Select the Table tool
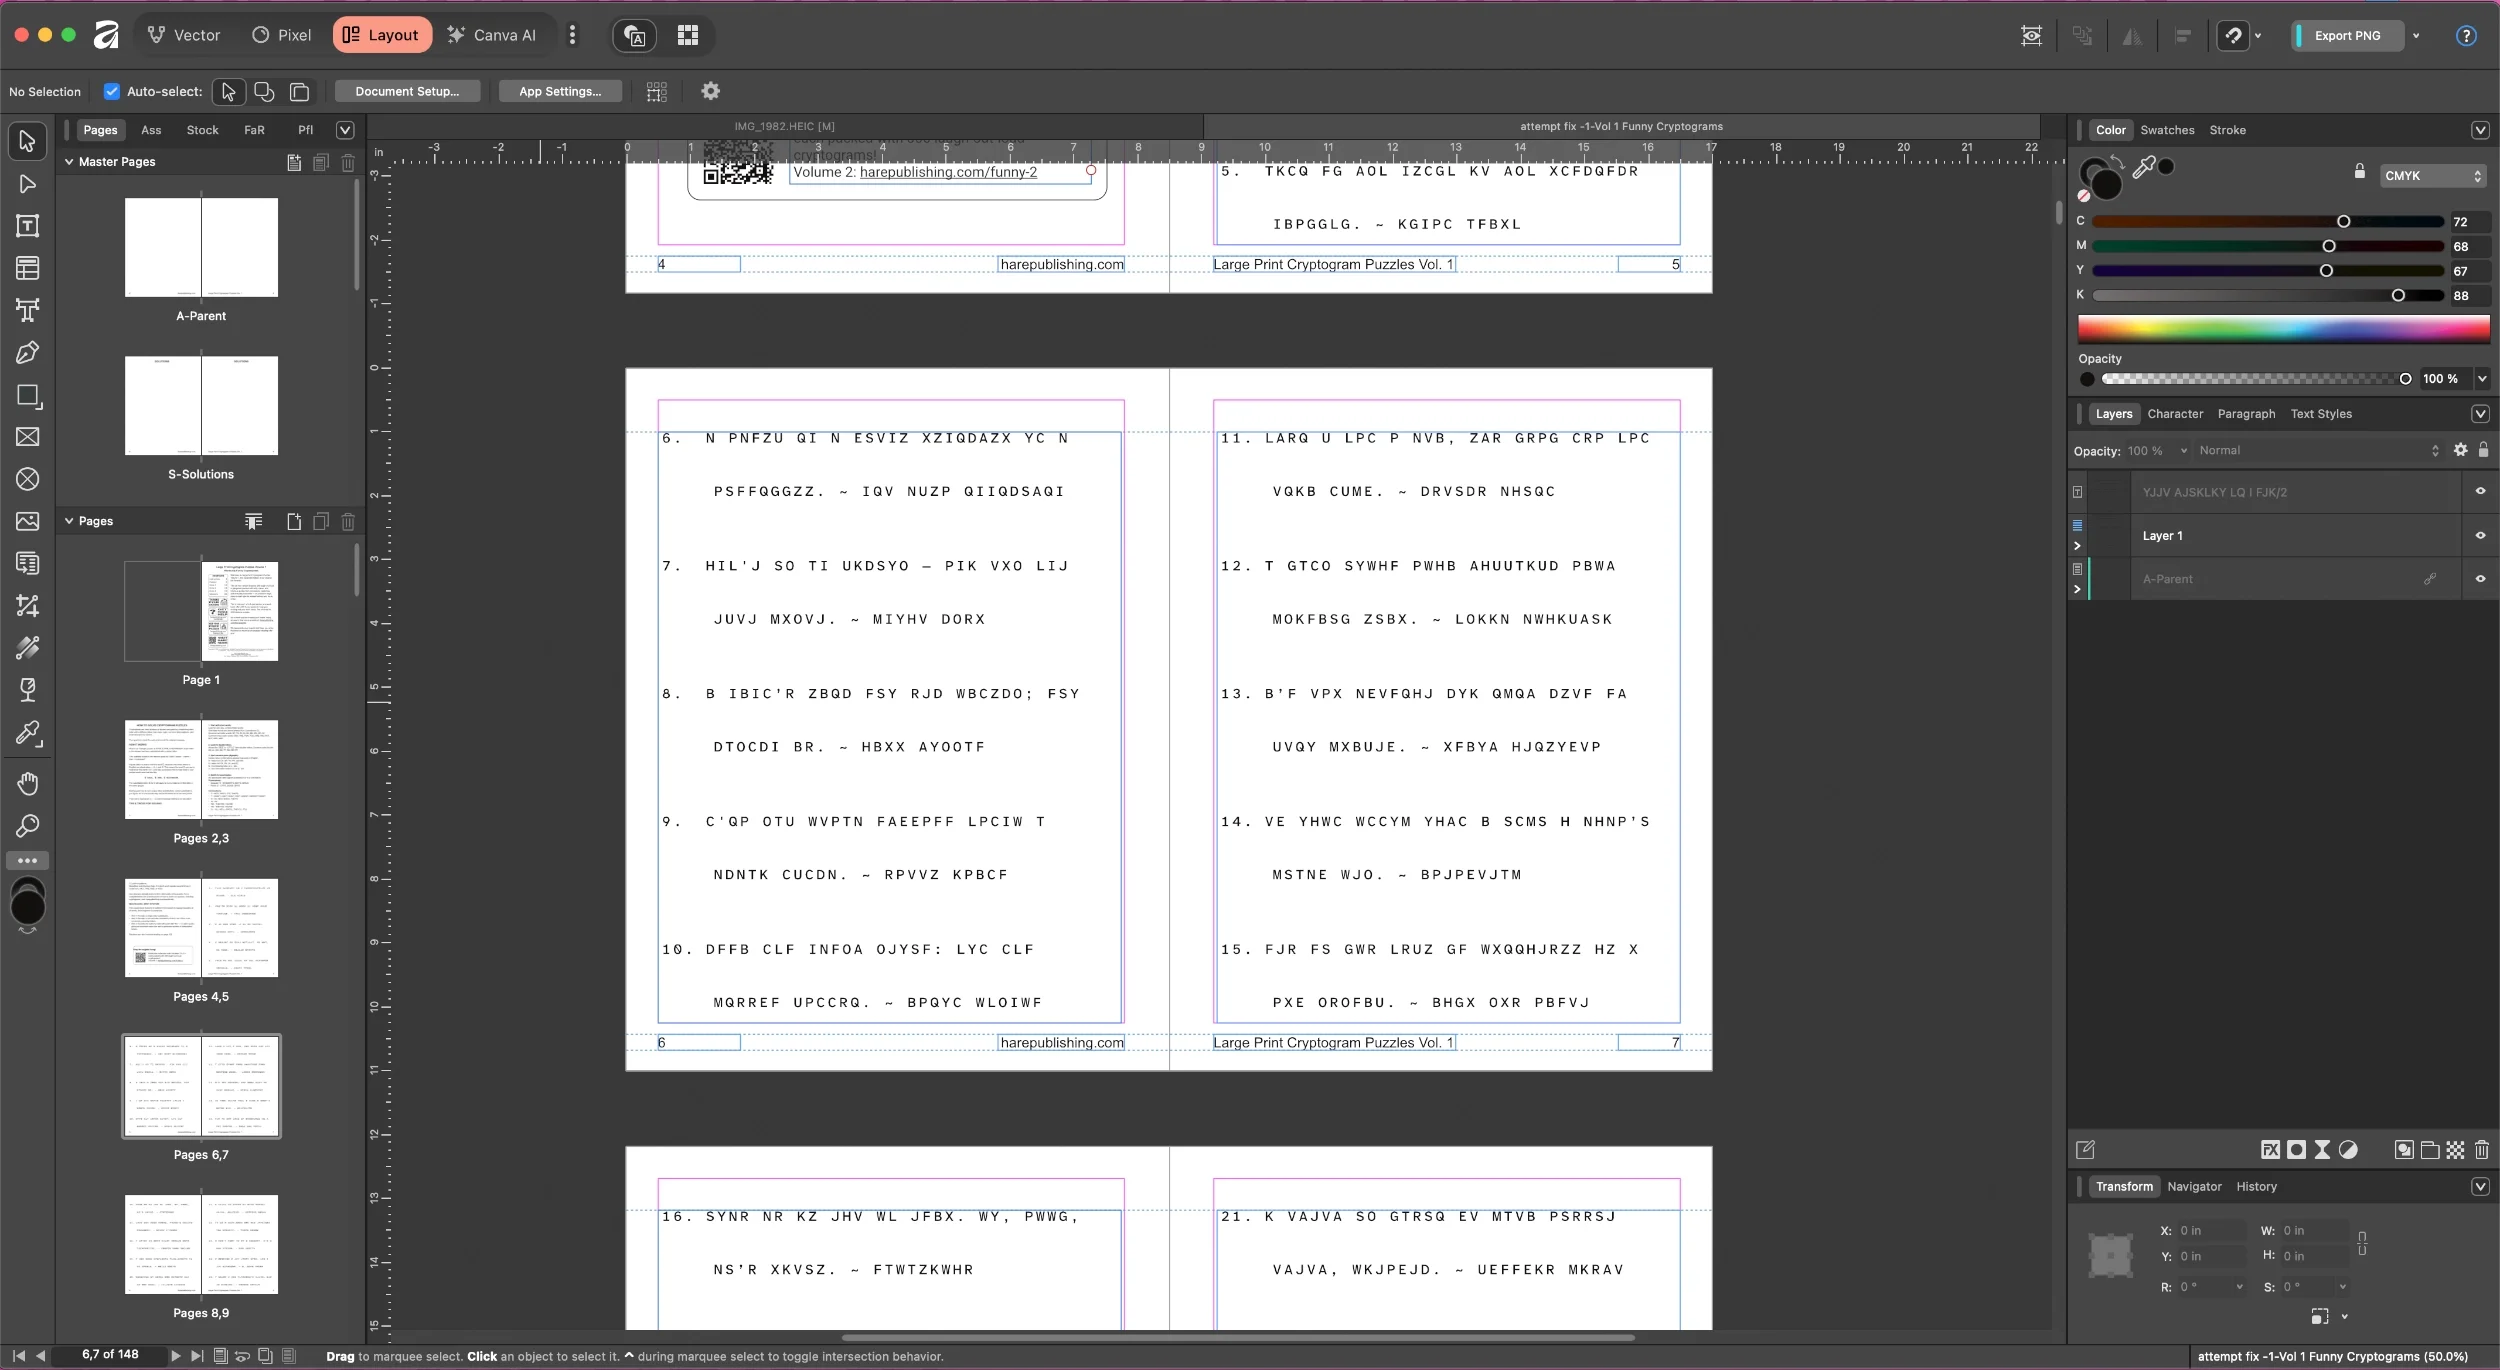The height and width of the screenshot is (1370, 2500). 27,267
